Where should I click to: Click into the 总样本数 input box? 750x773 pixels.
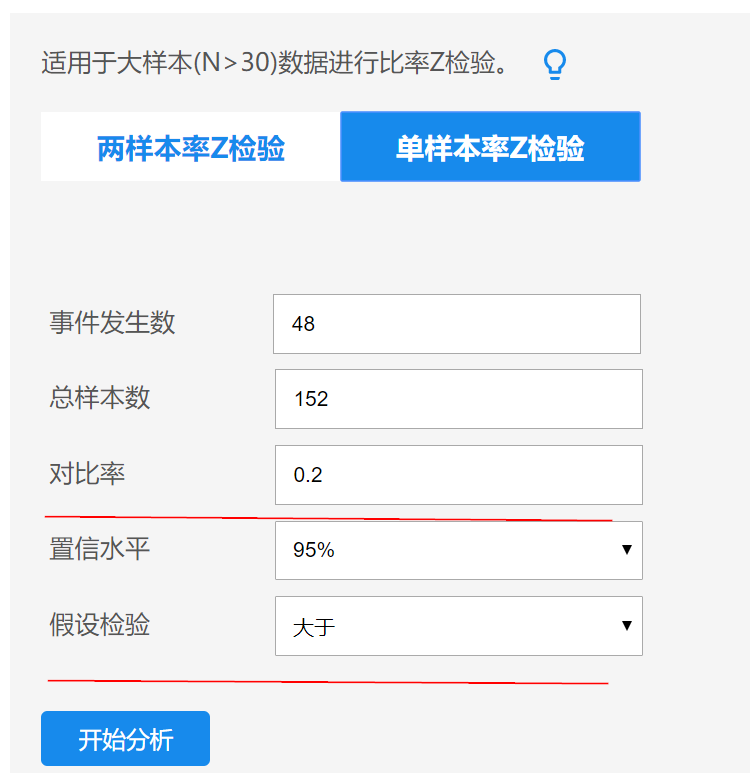(x=458, y=399)
